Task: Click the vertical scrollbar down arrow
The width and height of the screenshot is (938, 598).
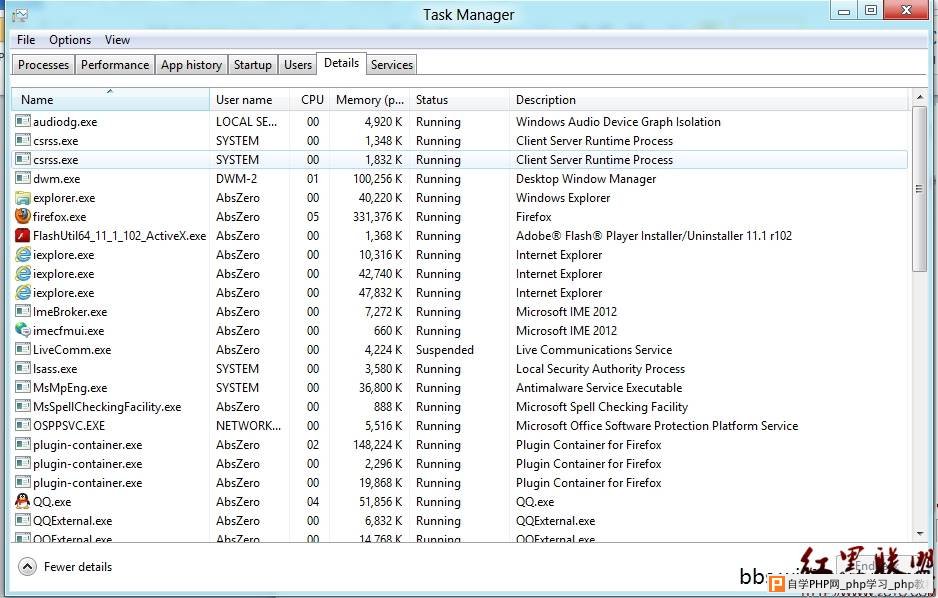Action: click(x=918, y=534)
